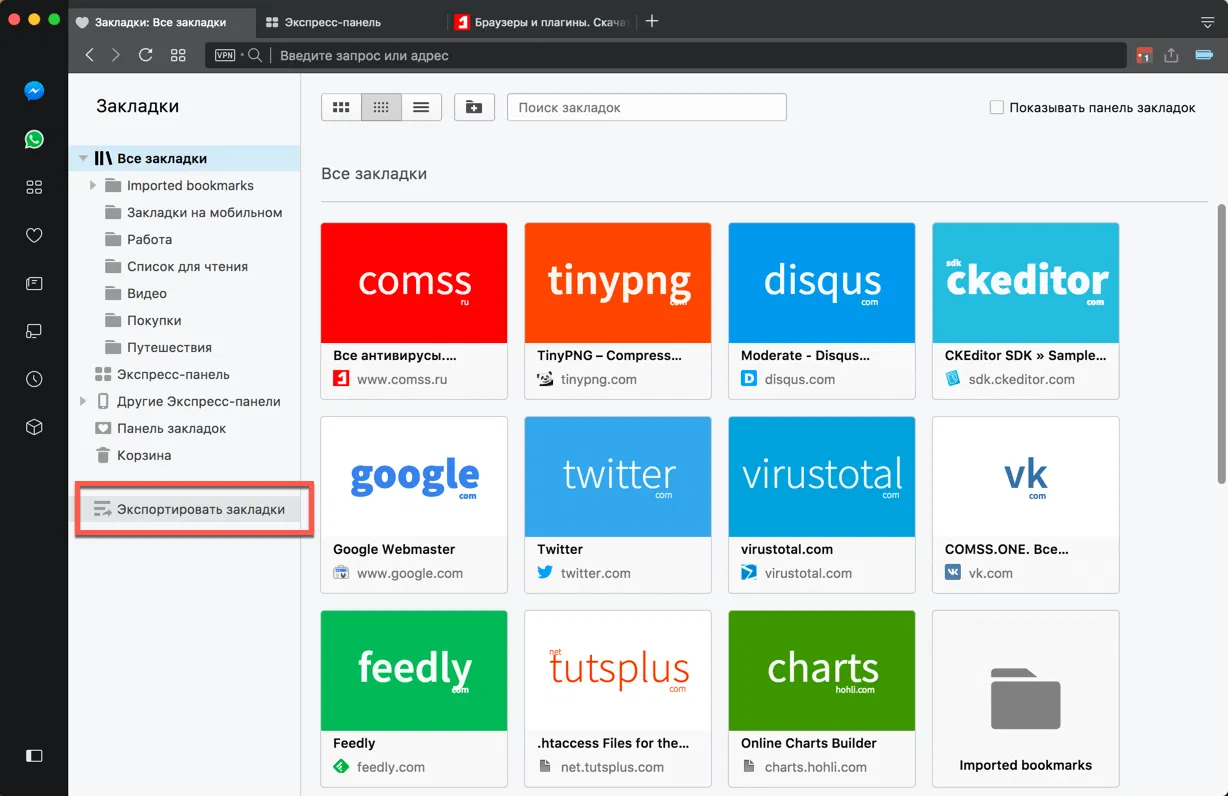Click the VPN badge in address bar
This screenshot has width=1228, height=796.
pyautogui.click(x=225, y=55)
